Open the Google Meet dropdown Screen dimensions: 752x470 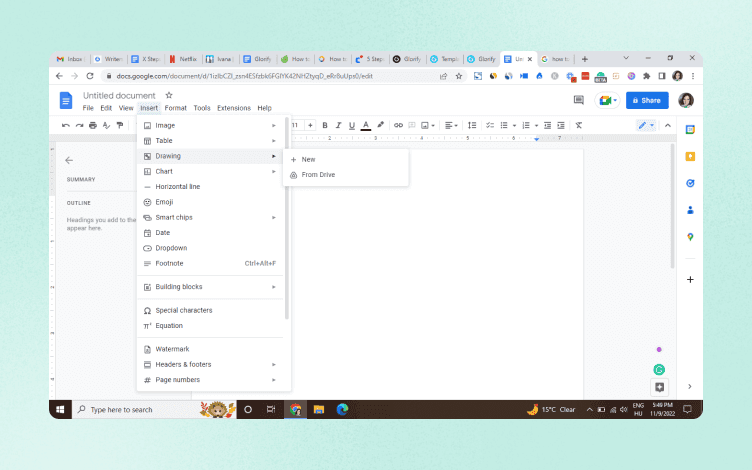(607, 101)
